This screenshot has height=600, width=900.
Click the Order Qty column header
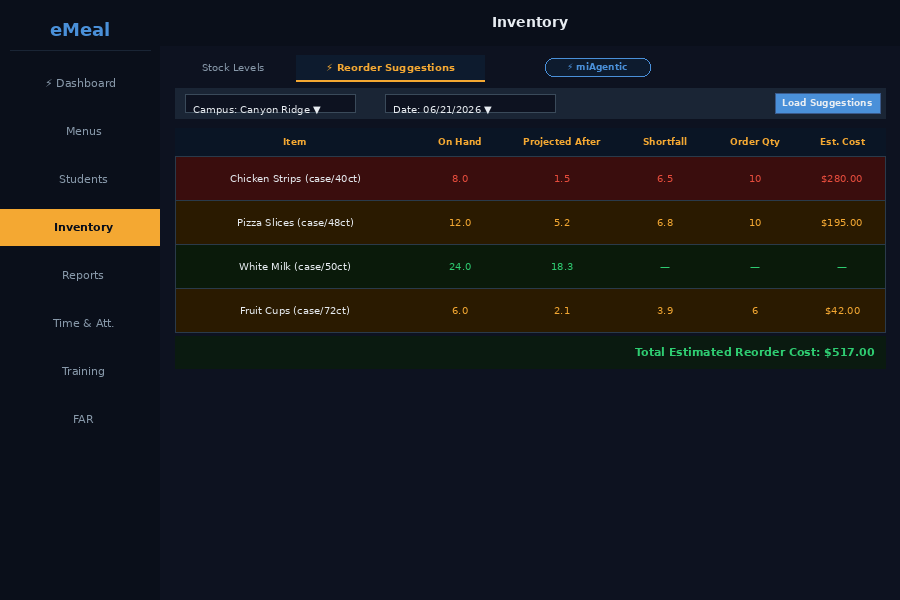(x=755, y=142)
